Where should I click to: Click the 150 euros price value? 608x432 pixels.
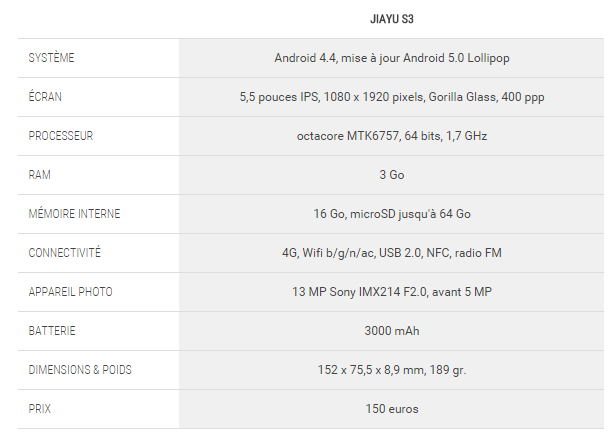point(392,409)
